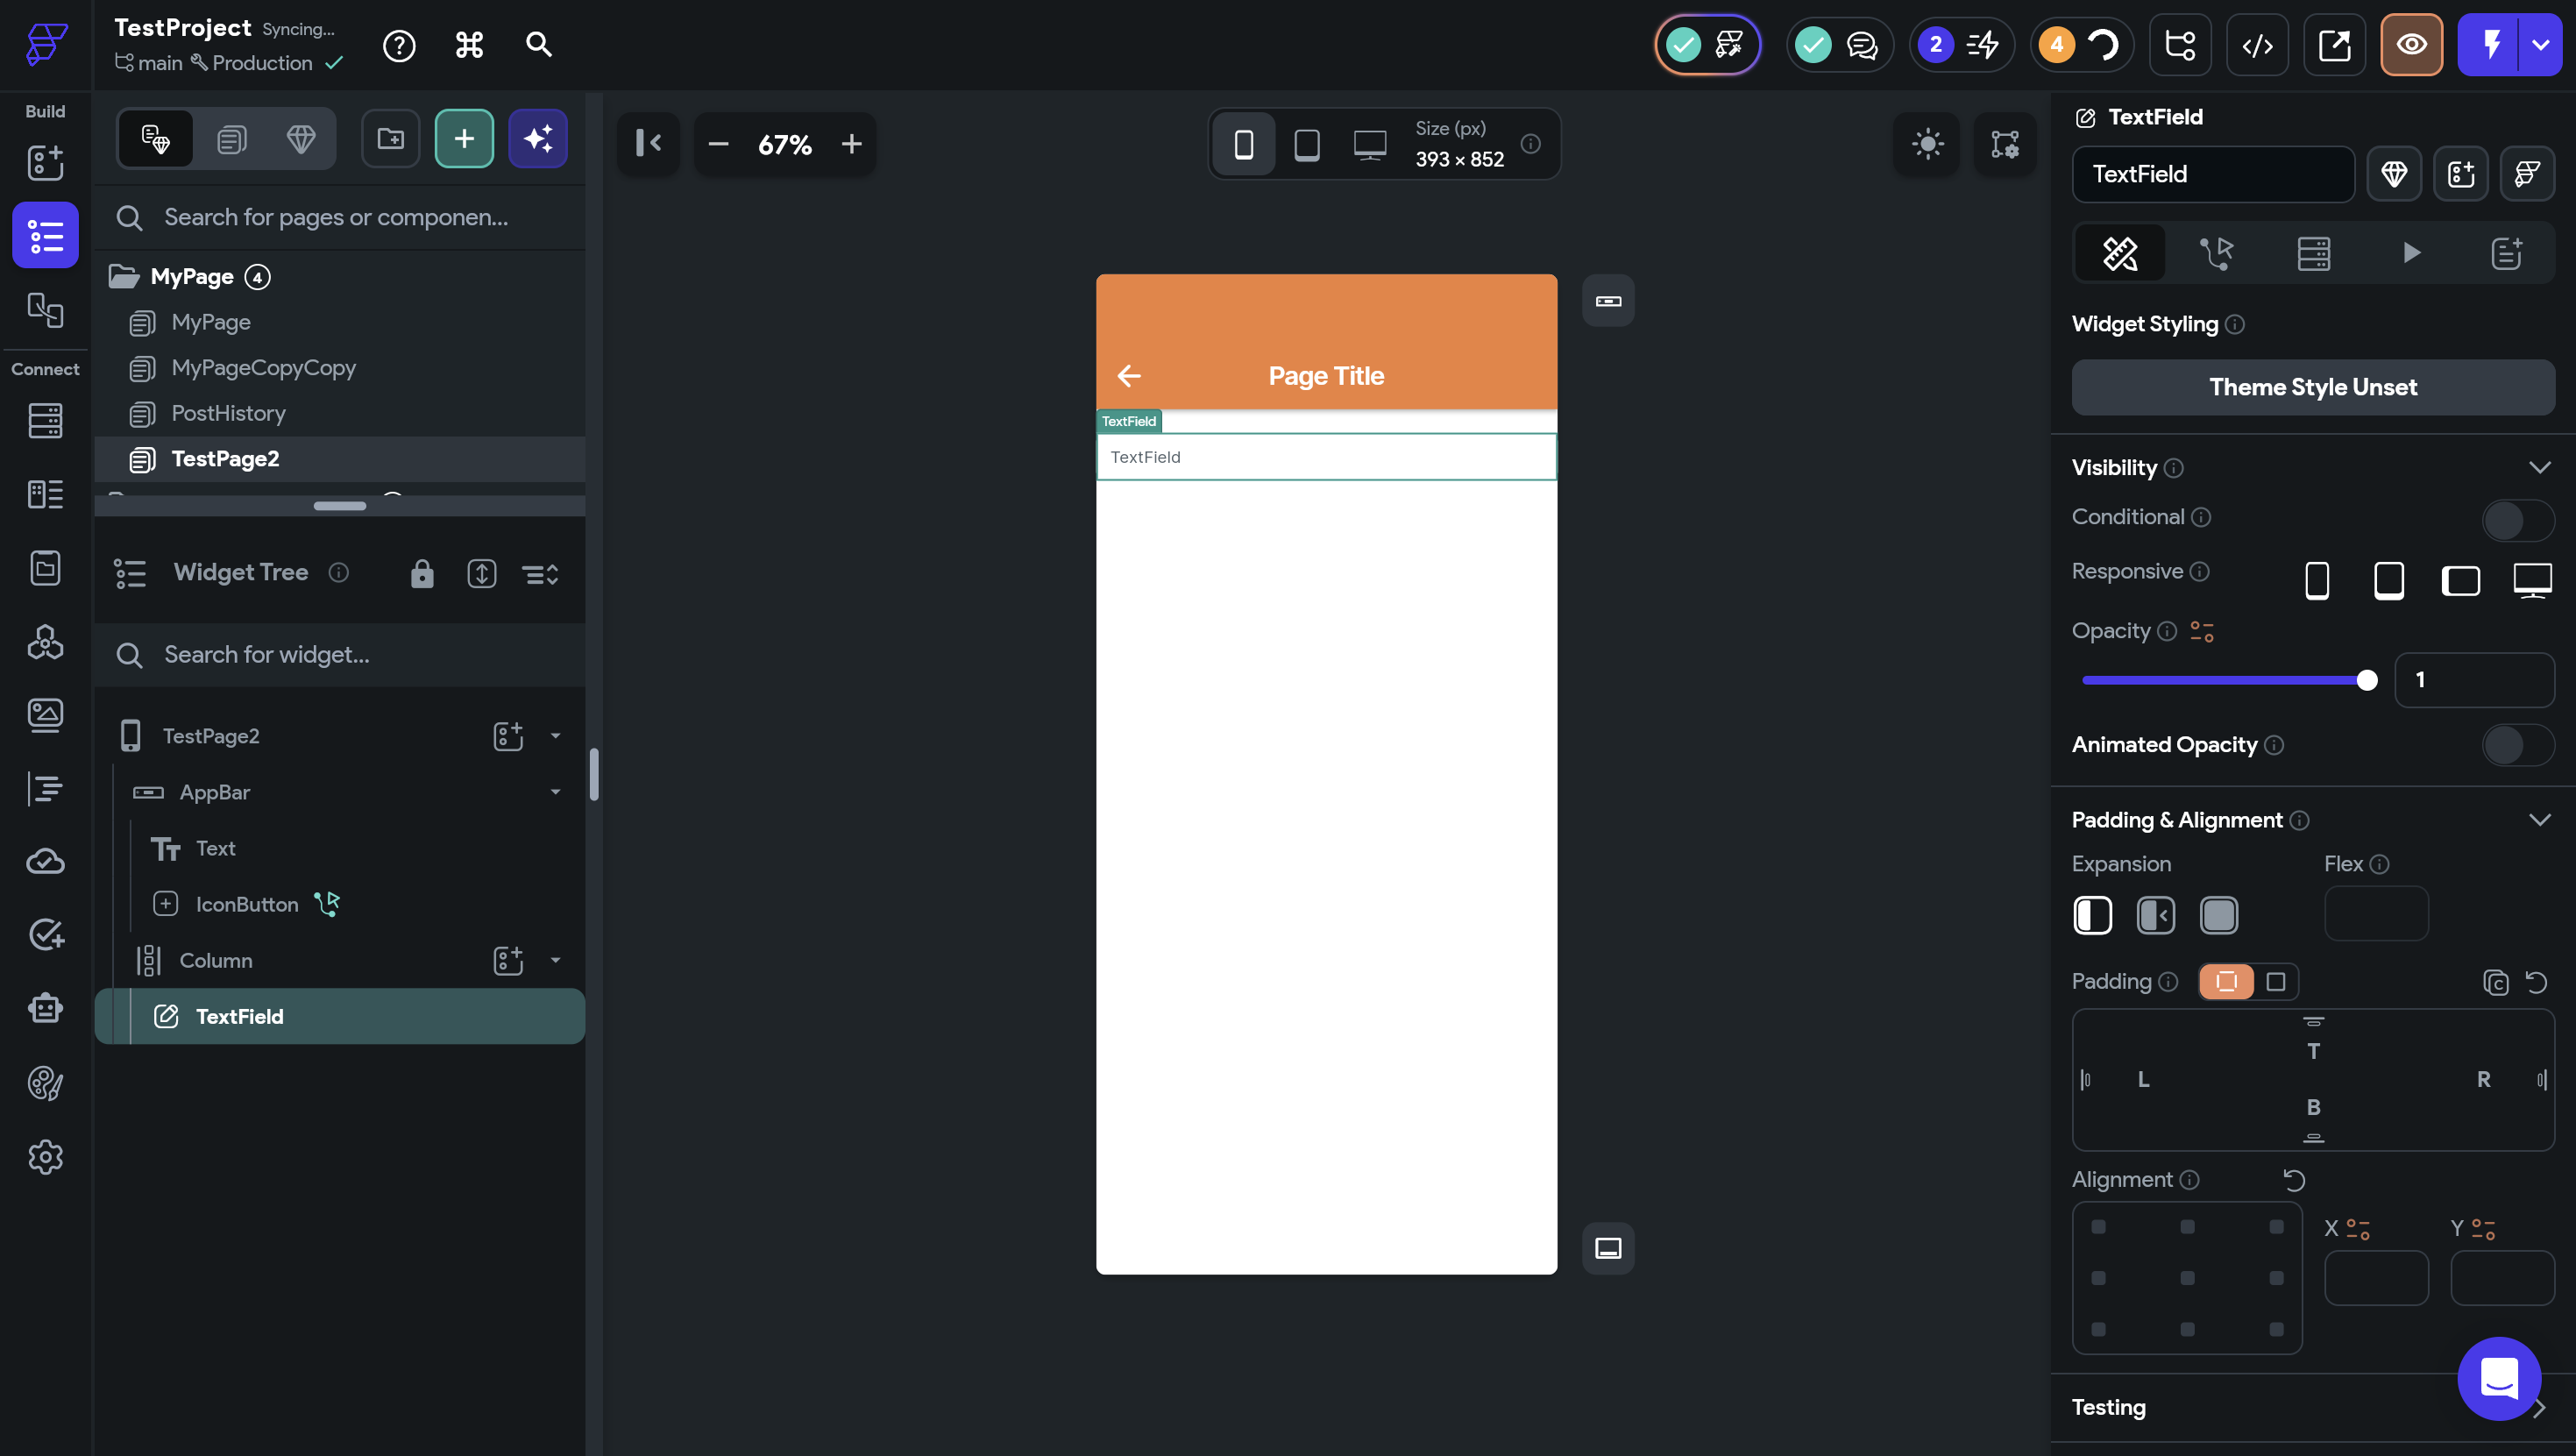This screenshot has width=2576, height=1456.
Task: Click the branching version control icon
Action: tap(2180, 45)
